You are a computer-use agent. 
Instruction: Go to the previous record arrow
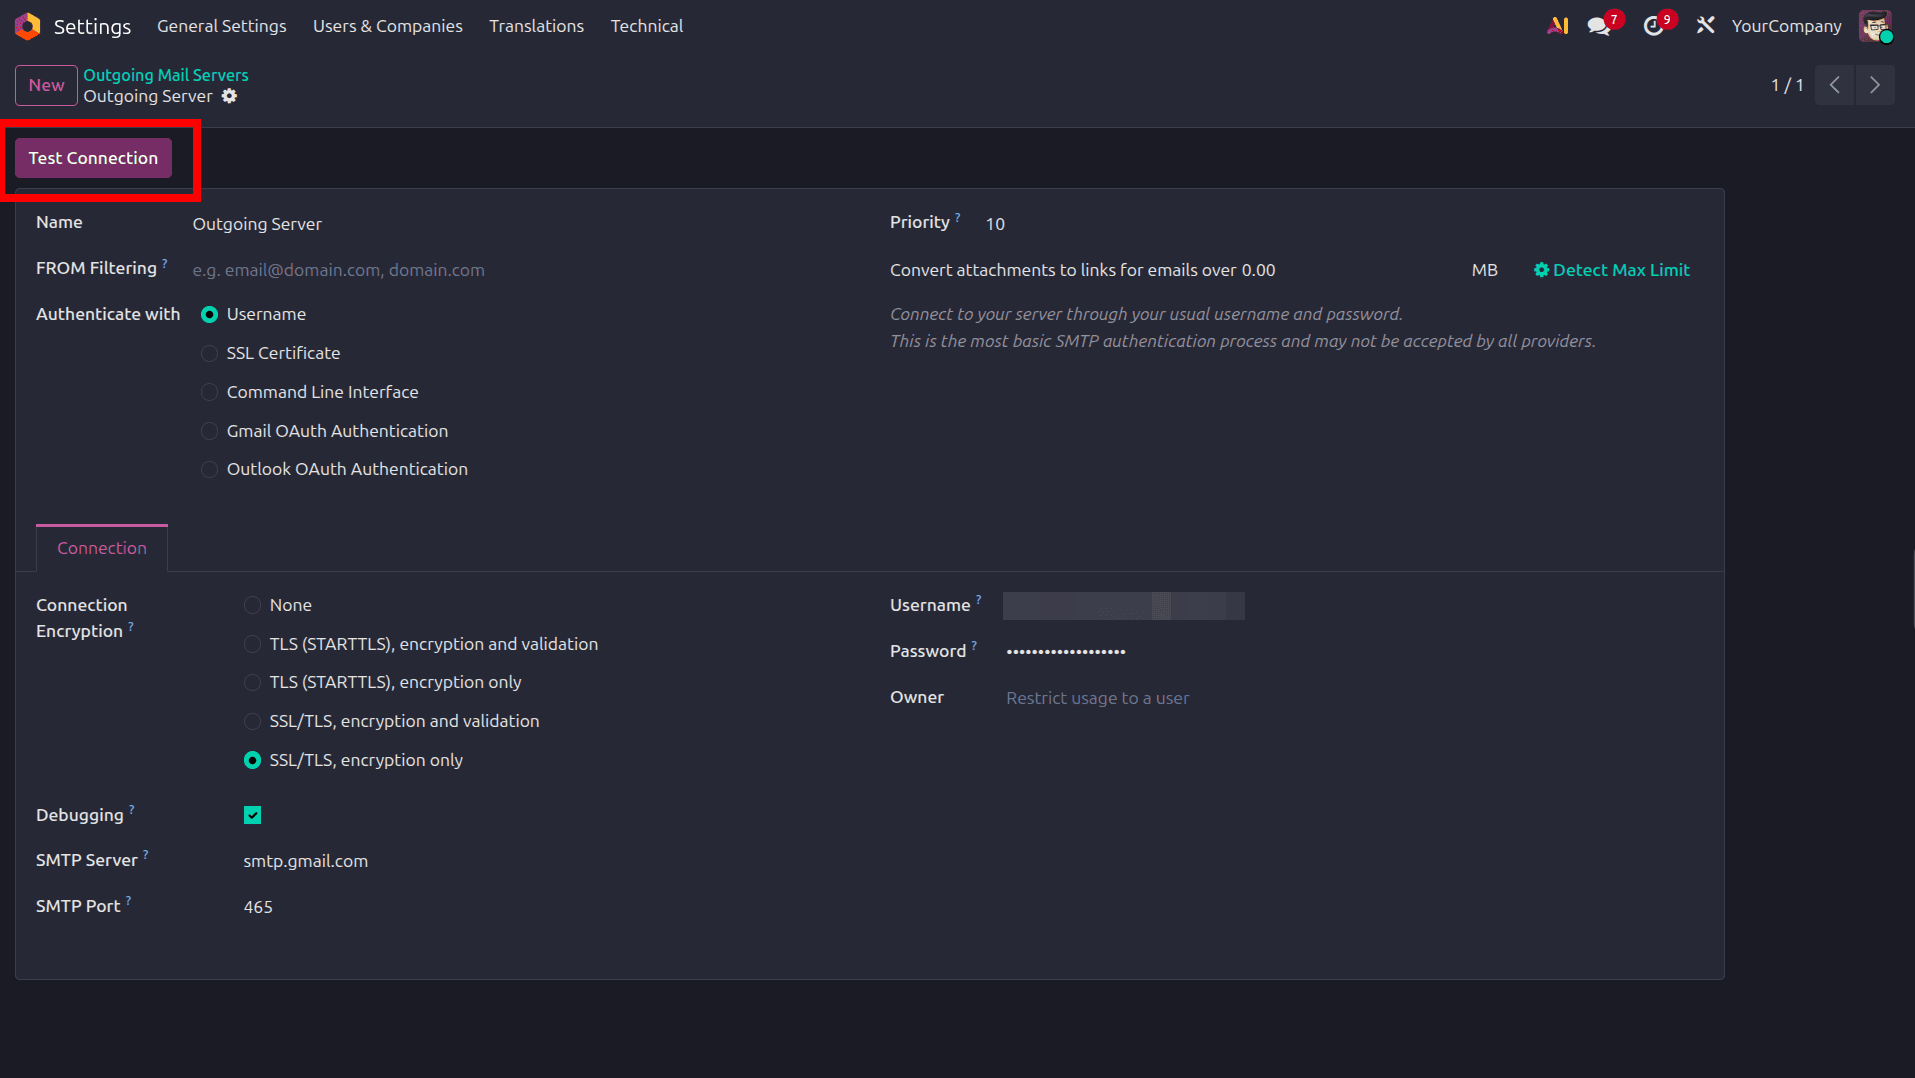click(1834, 85)
